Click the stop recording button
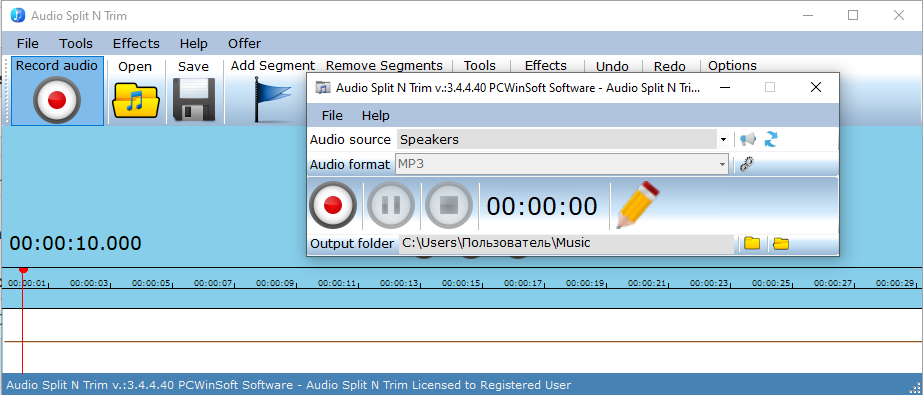This screenshot has height=395, width=923. (449, 205)
